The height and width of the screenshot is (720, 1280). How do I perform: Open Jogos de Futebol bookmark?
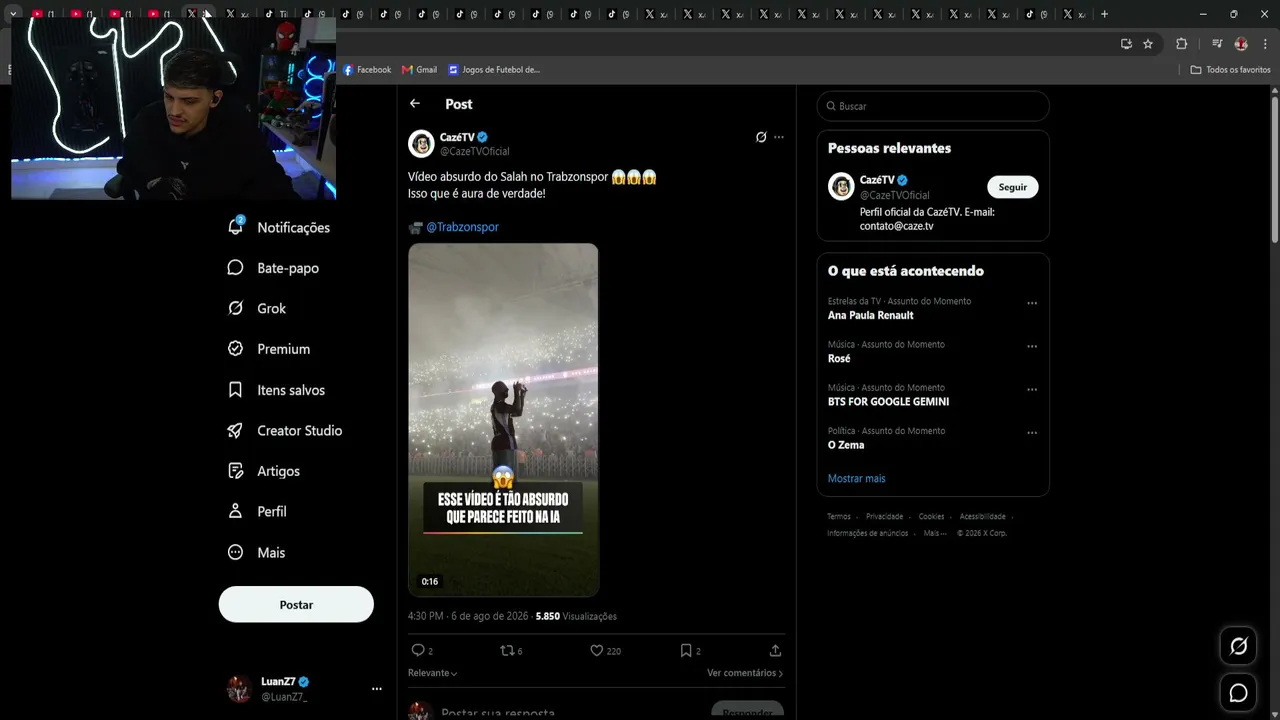pyautogui.click(x=494, y=70)
